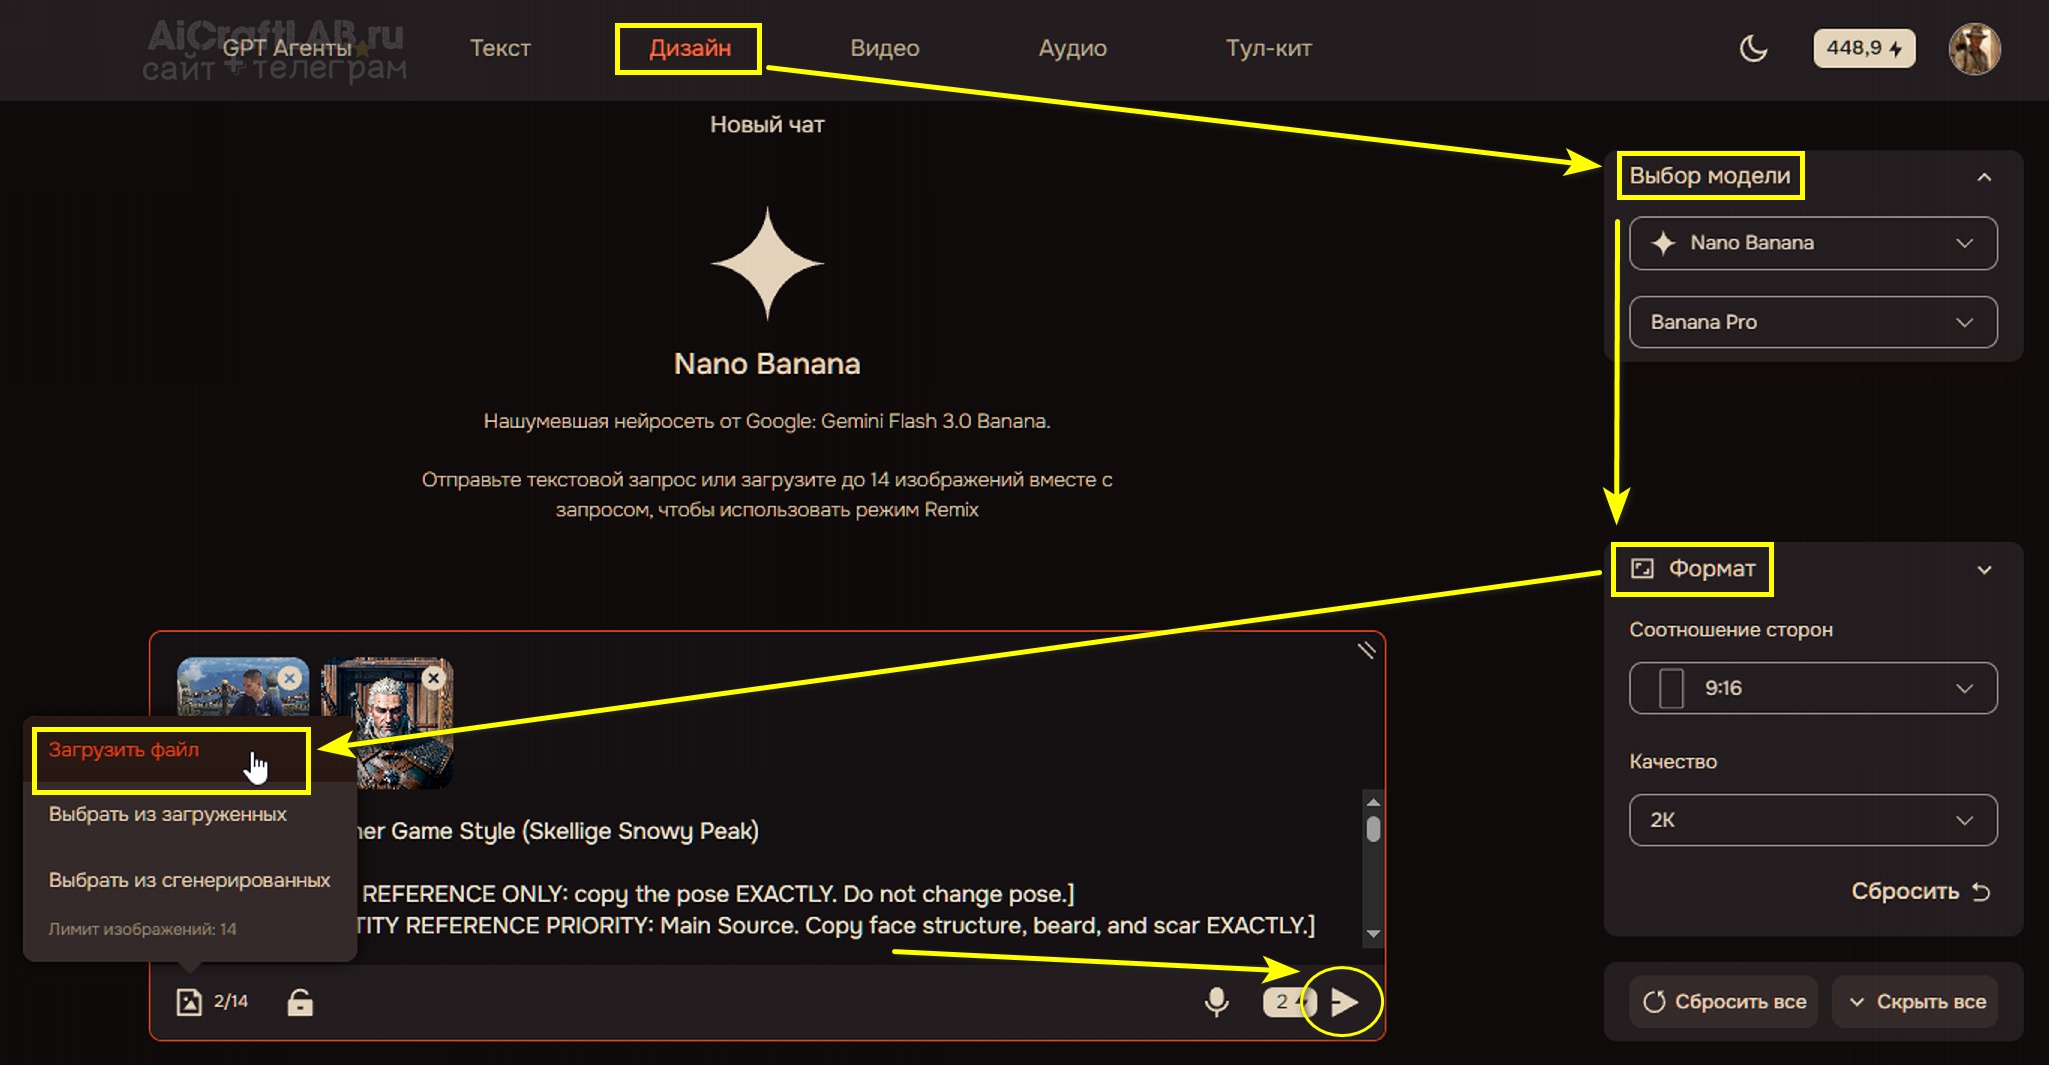
Task: Click the prompt scrollbar down arrow
Action: [x=1373, y=933]
